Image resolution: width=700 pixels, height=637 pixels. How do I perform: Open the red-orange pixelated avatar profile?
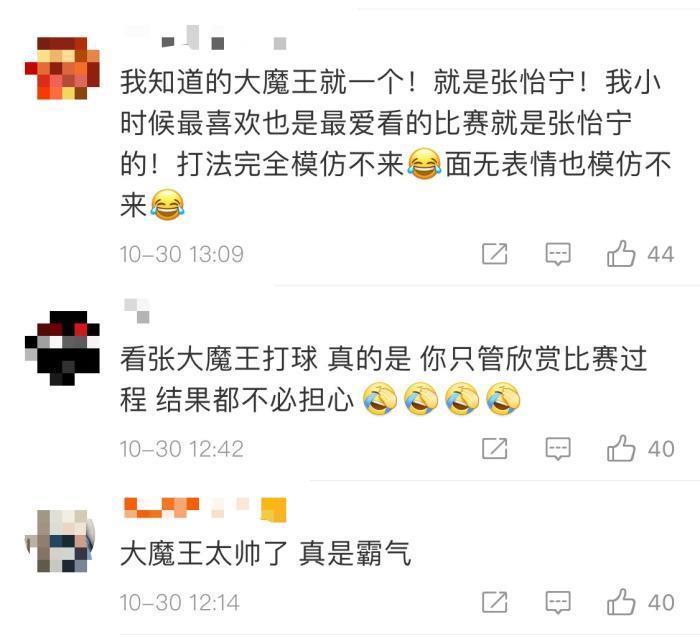(62, 68)
